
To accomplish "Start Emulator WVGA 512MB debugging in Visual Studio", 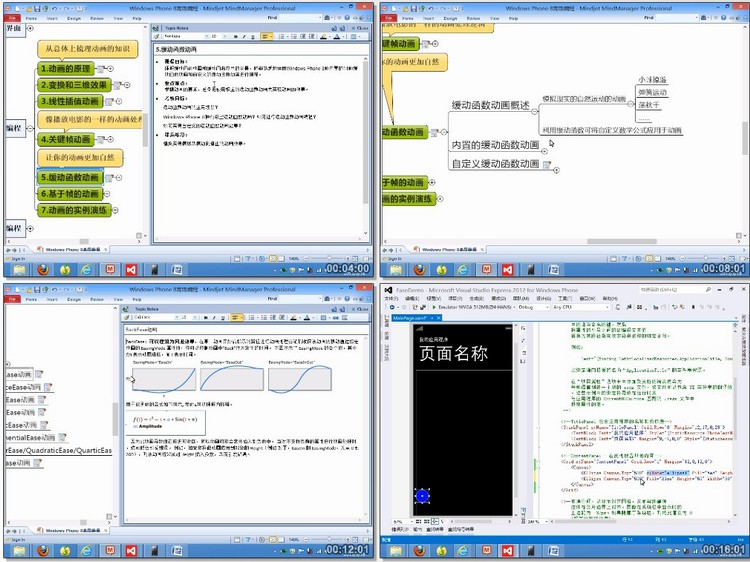I will pos(471,307).
